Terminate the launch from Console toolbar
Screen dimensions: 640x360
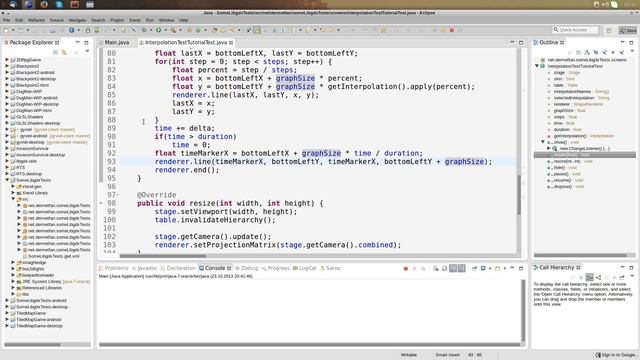click(x=406, y=268)
